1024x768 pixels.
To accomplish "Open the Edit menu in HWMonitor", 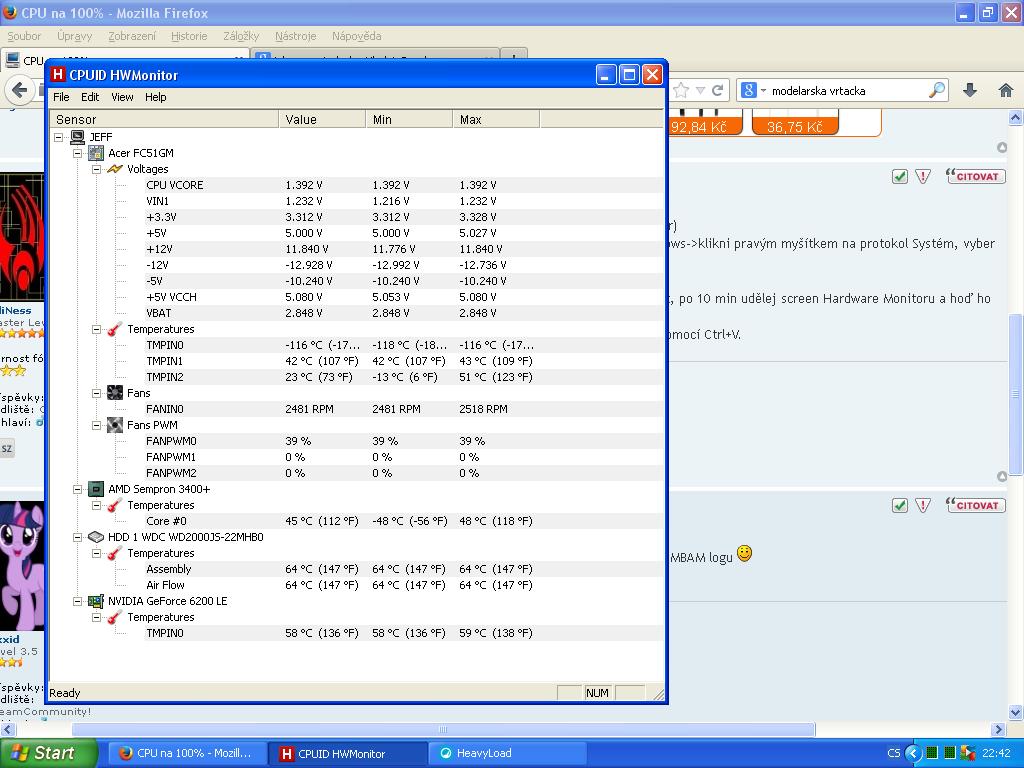I will tap(90, 97).
